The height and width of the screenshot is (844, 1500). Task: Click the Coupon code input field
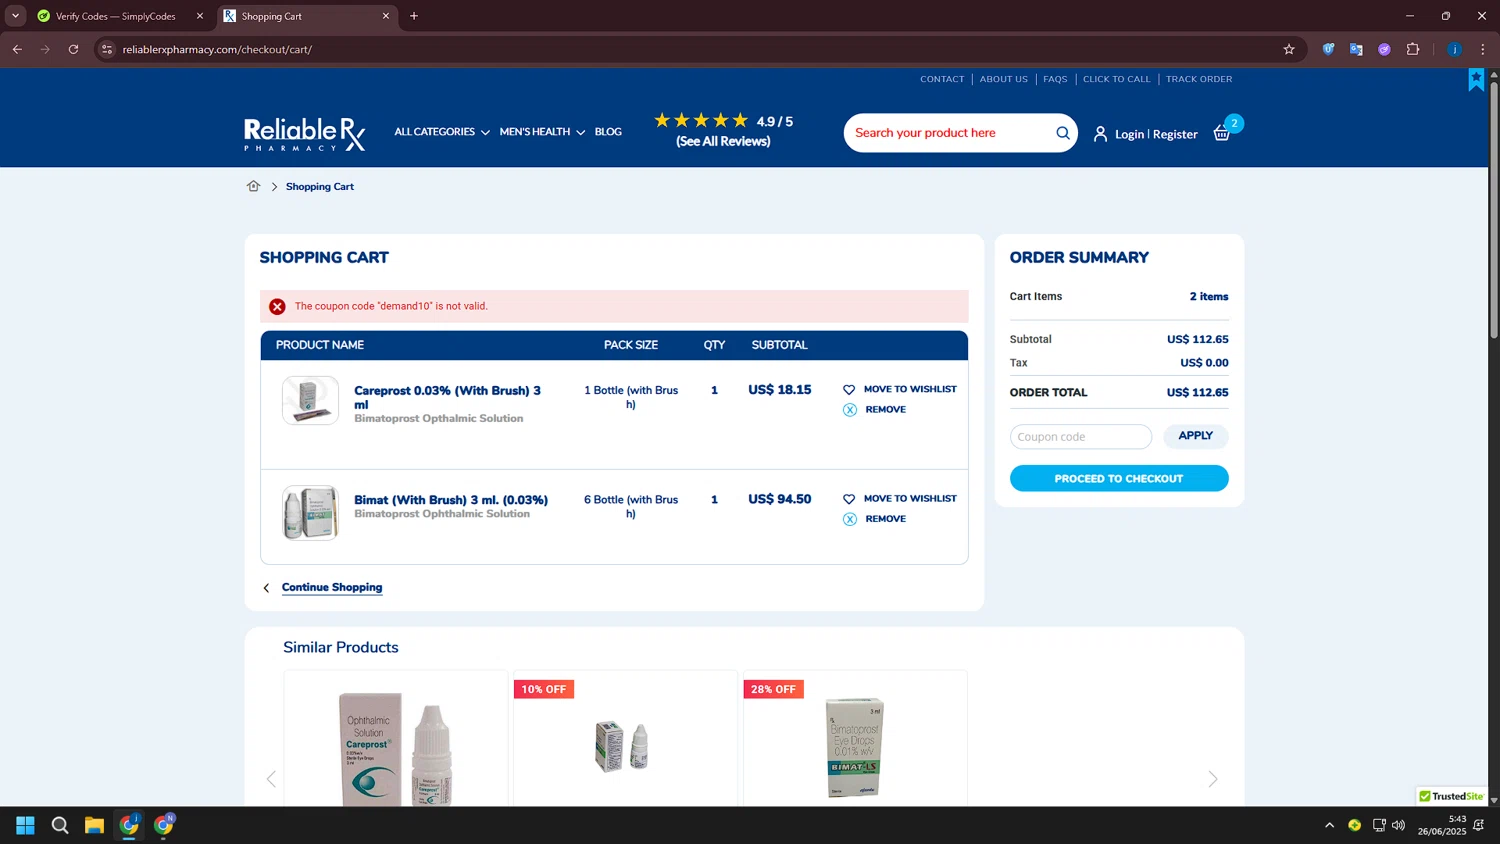(x=1081, y=437)
